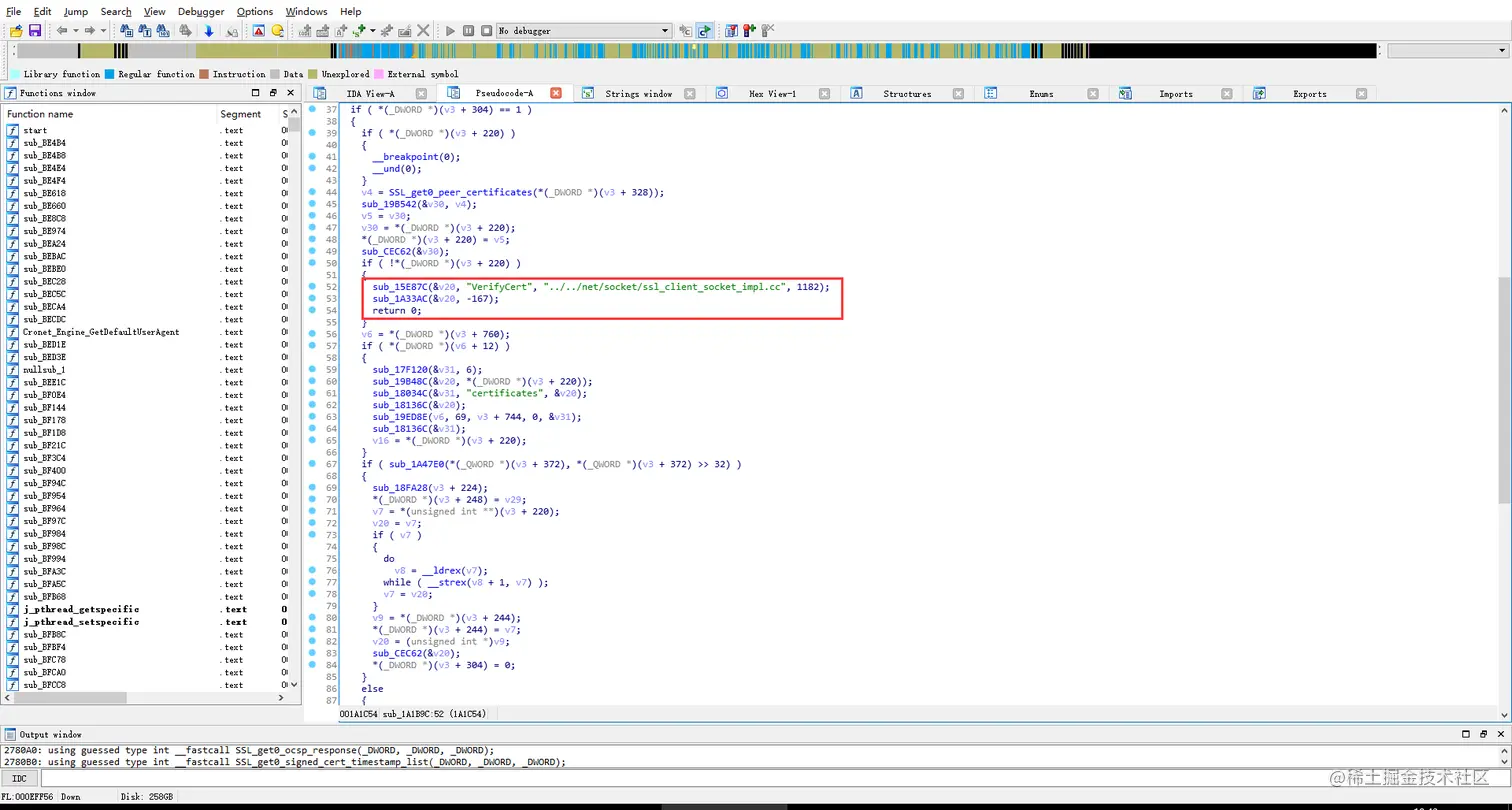
Task: Open the Debugger menu
Action: pos(202,11)
